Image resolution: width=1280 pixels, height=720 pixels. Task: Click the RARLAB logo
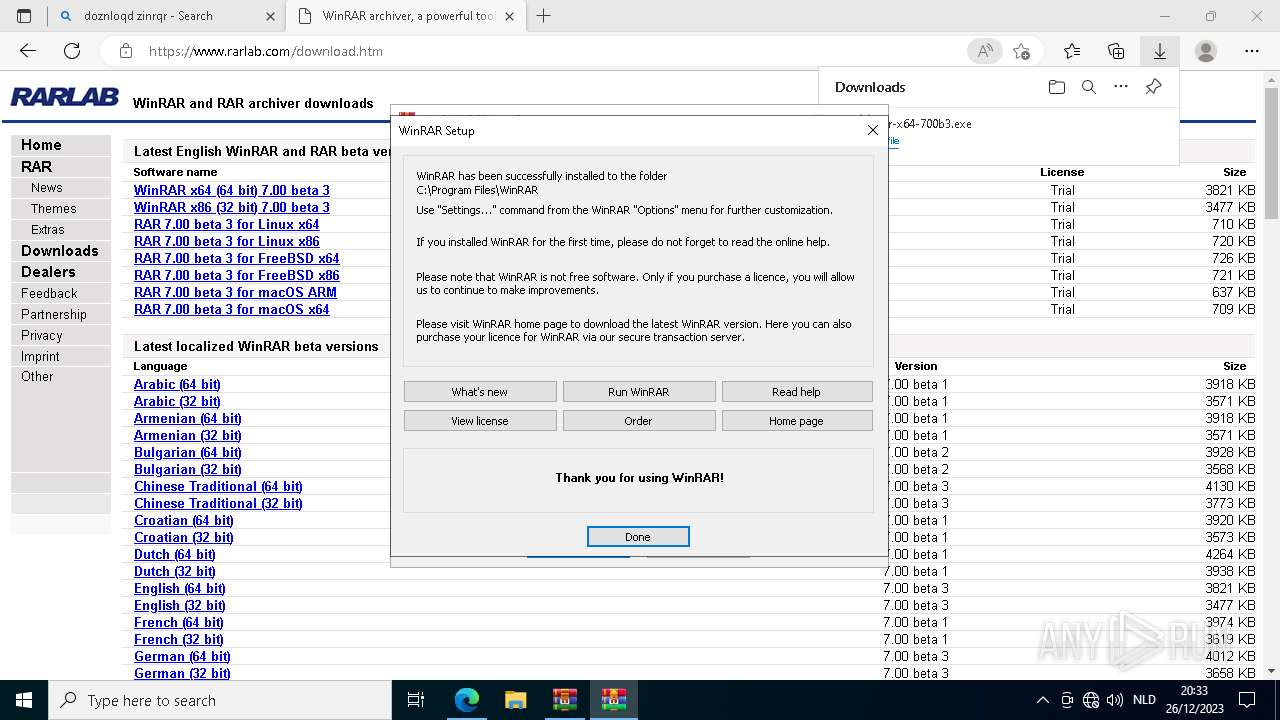pos(65,97)
